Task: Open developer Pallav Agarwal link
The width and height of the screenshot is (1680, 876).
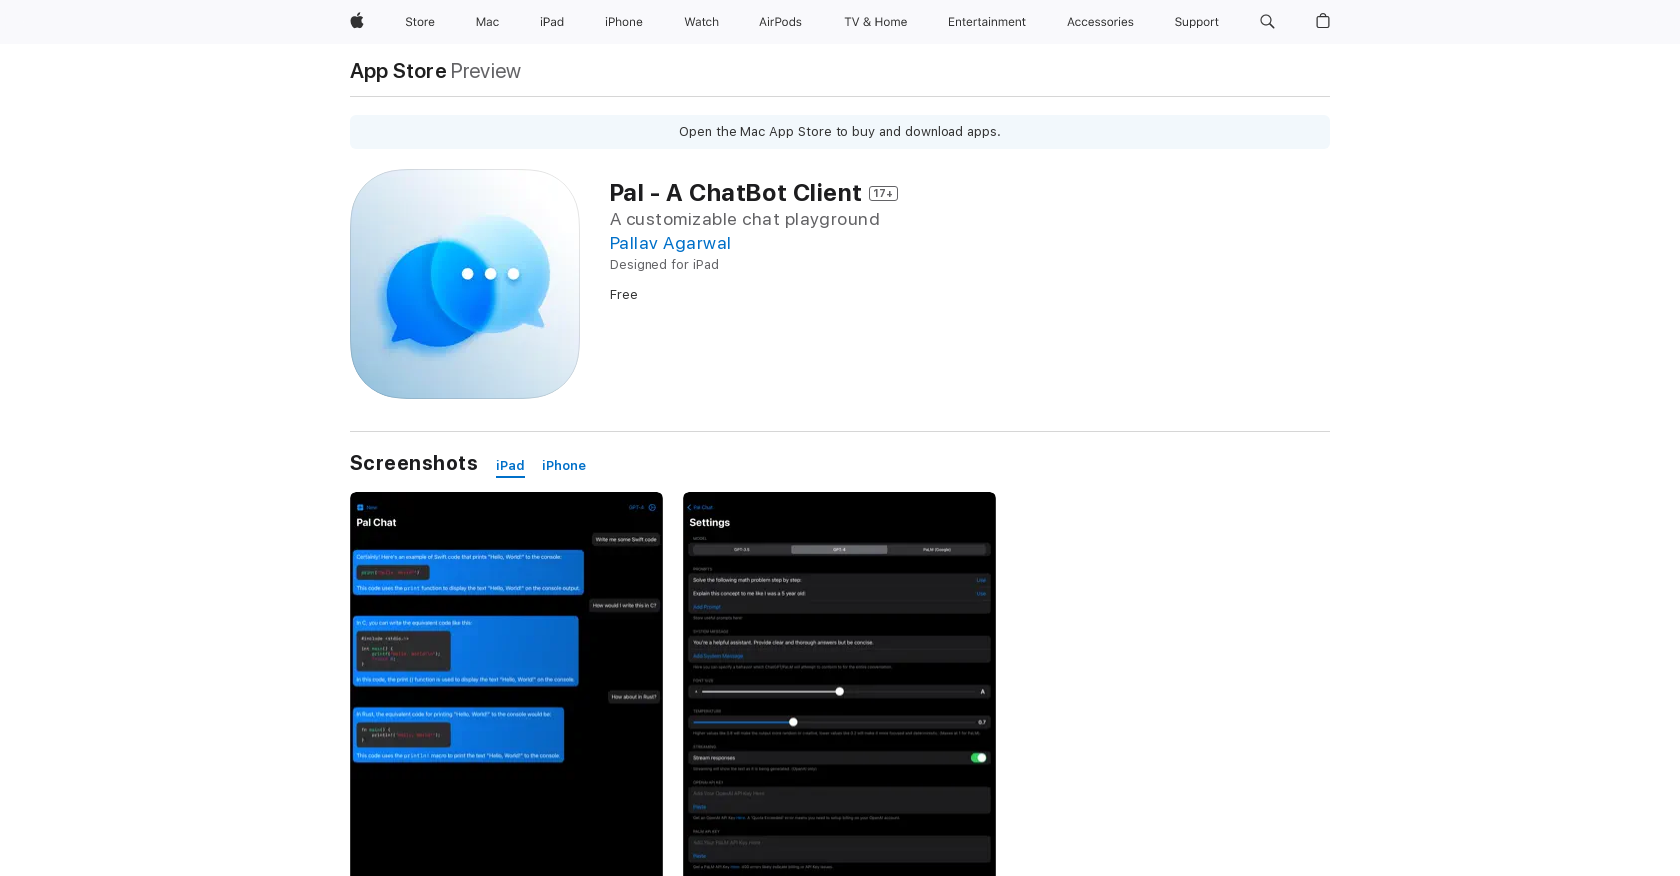Action: (x=670, y=243)
